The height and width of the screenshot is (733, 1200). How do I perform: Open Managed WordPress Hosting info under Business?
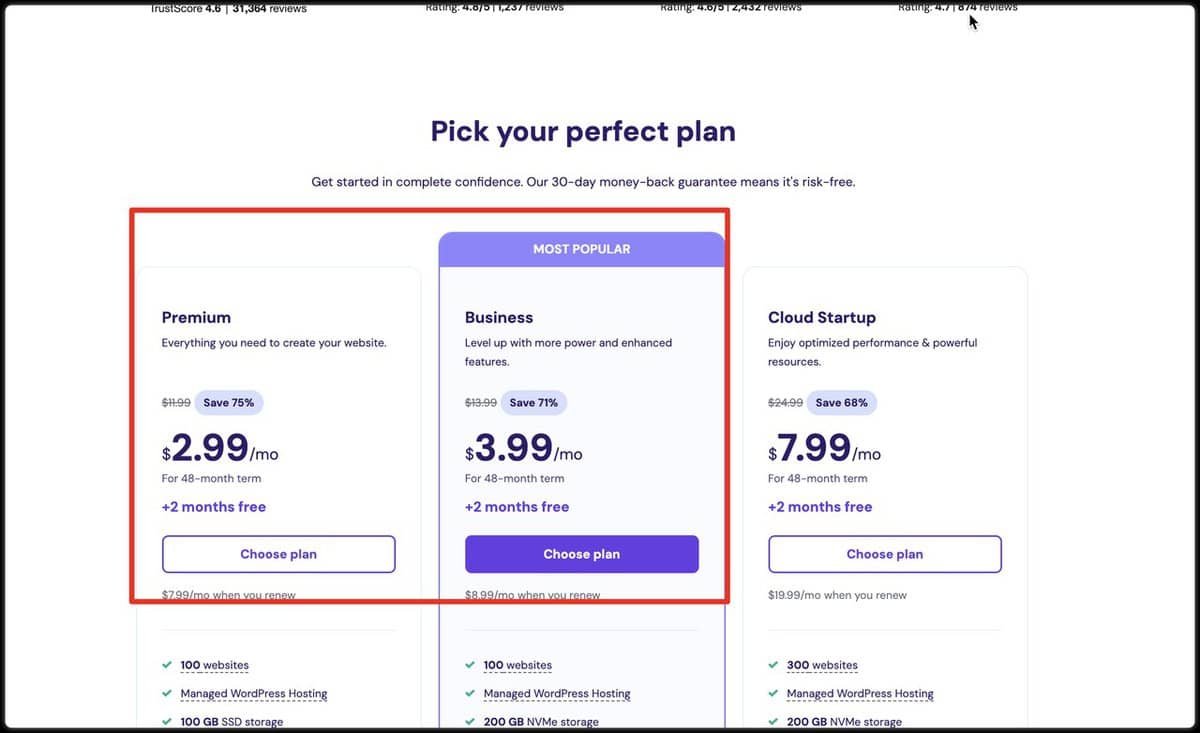tap(557, 693)
